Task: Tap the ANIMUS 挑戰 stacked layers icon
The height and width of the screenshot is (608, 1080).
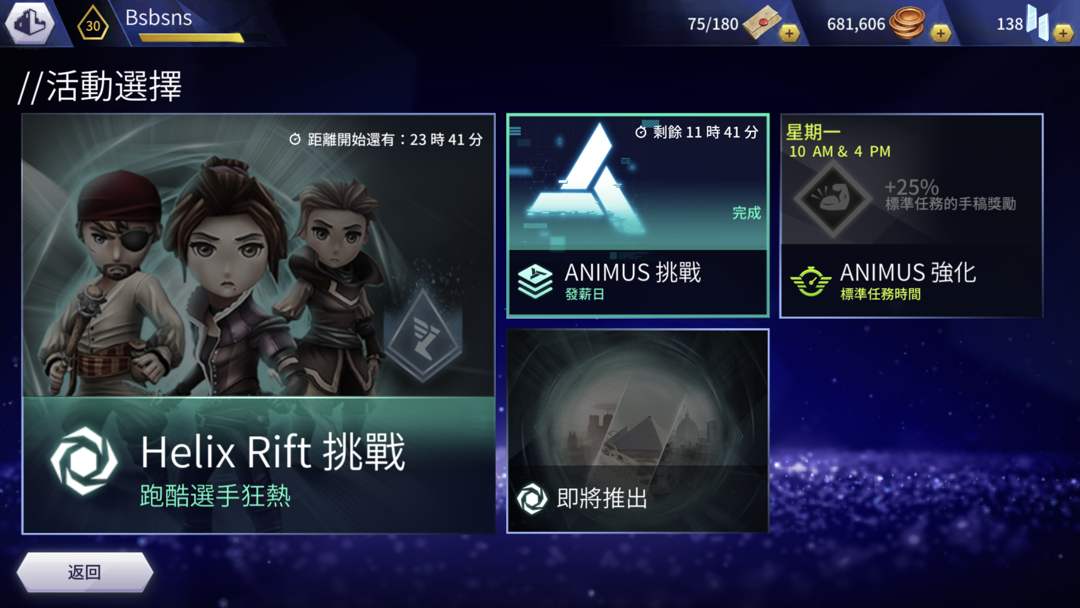Action: click(x=535, y=282)
